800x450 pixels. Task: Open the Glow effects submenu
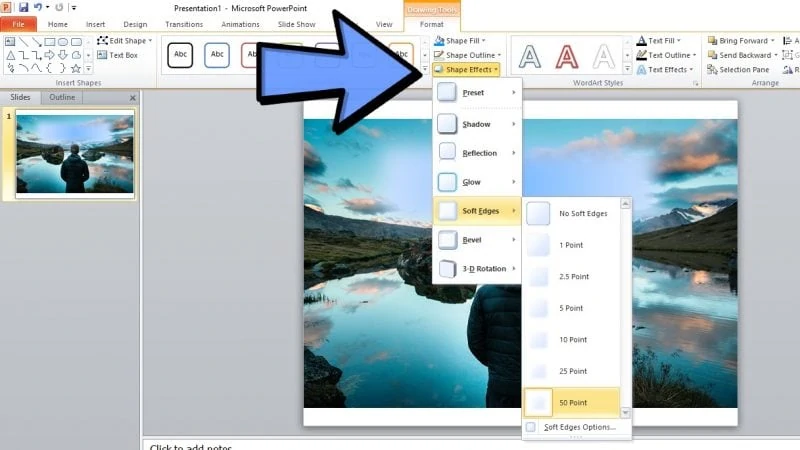coord(477,182)
